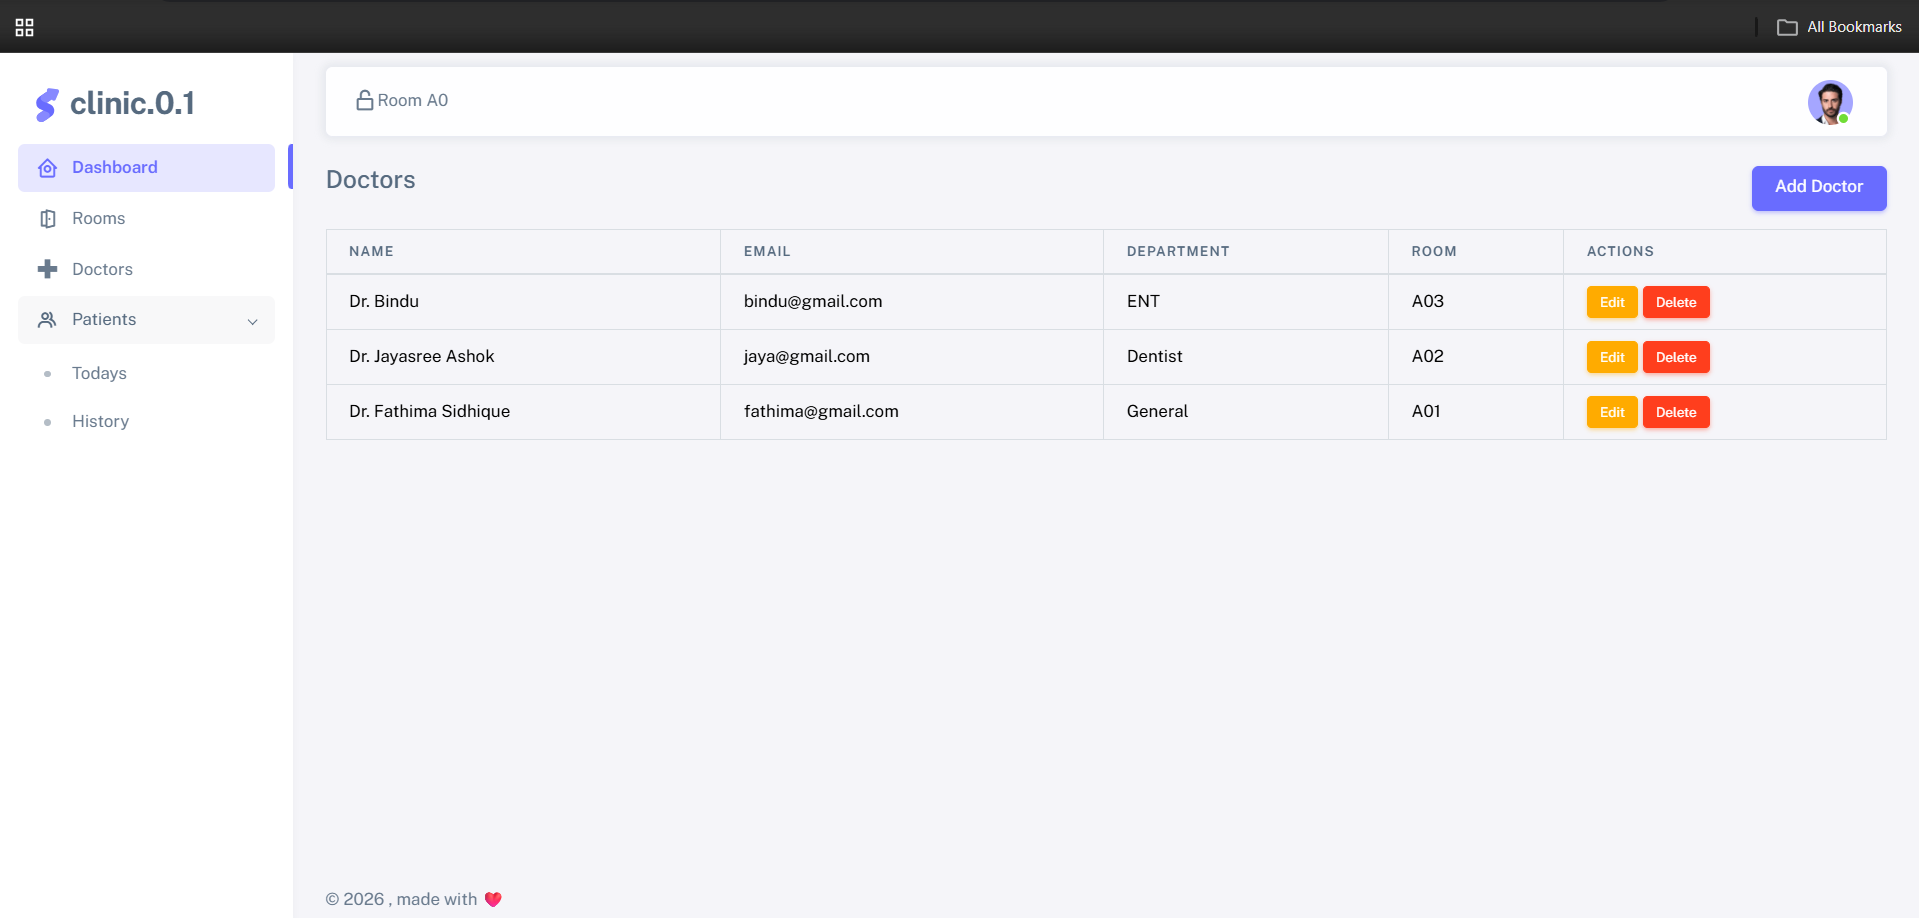
Task: Open the browser apps grid icon
Action: coord(25,27)
